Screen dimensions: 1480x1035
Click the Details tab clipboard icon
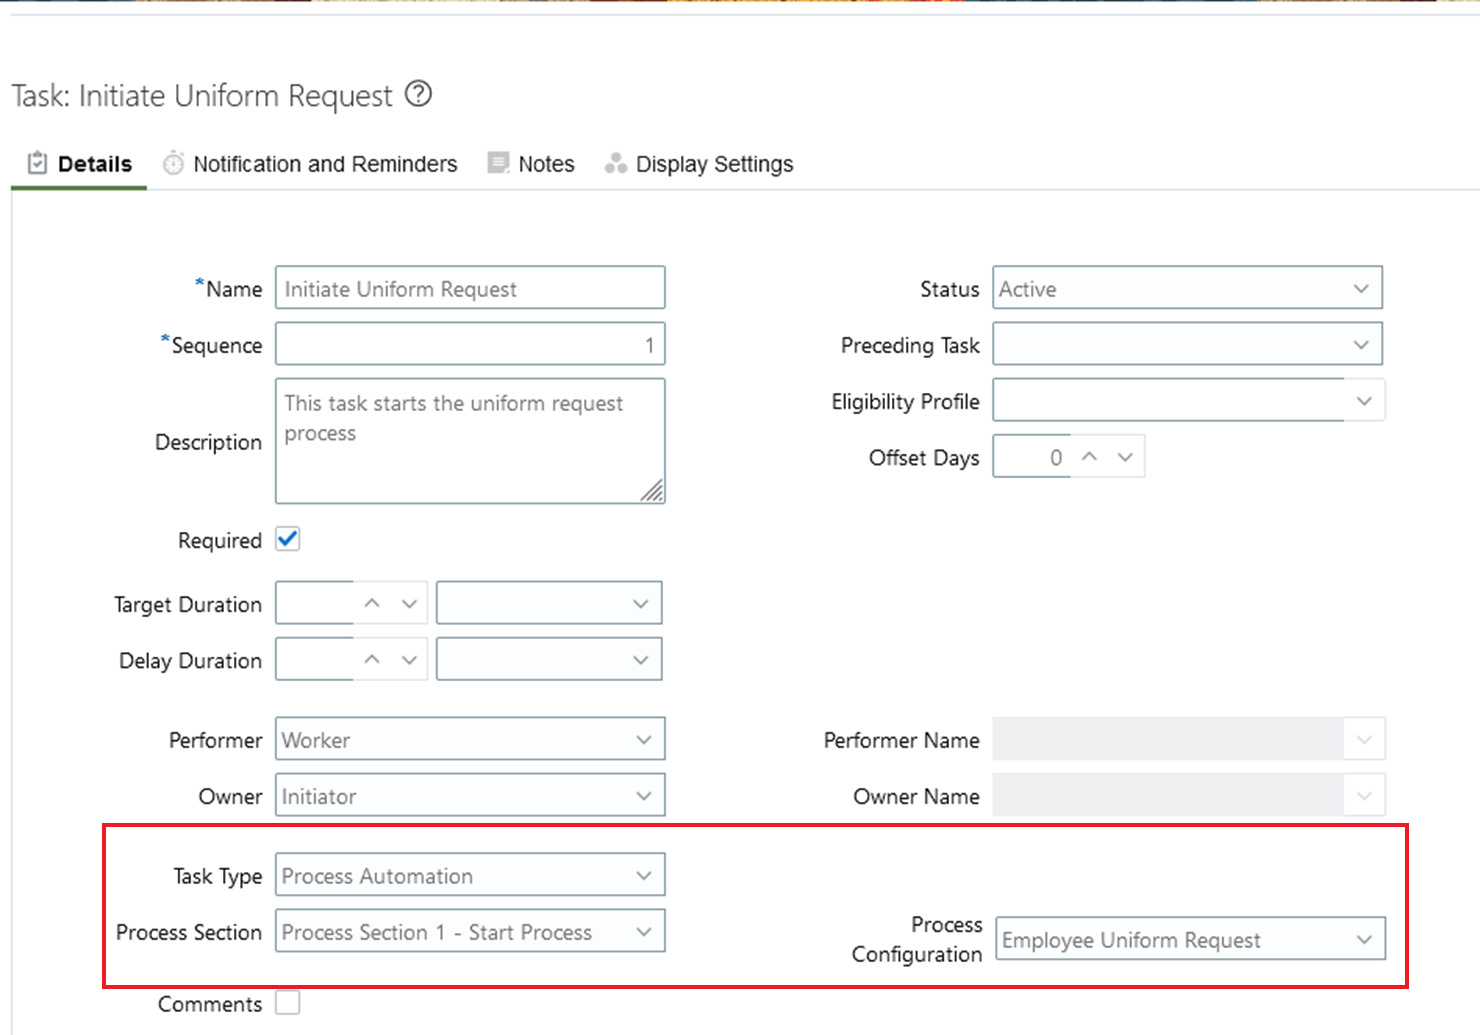point(37,163)
